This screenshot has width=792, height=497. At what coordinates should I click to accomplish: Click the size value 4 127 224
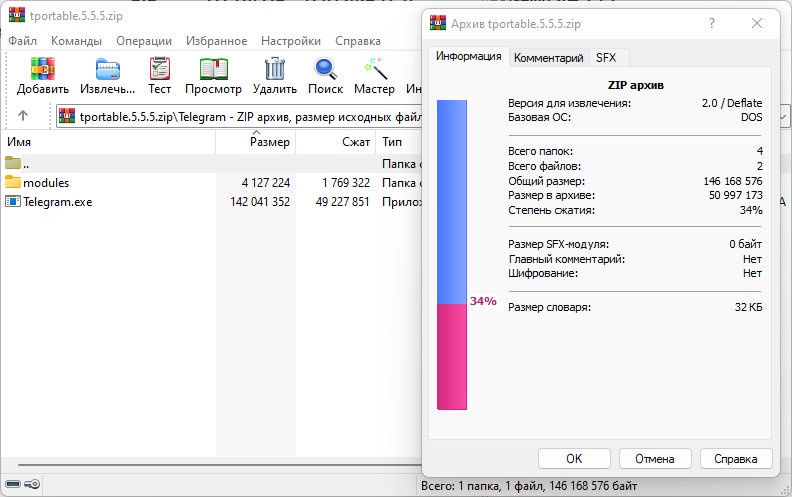(x=266, y=182)
